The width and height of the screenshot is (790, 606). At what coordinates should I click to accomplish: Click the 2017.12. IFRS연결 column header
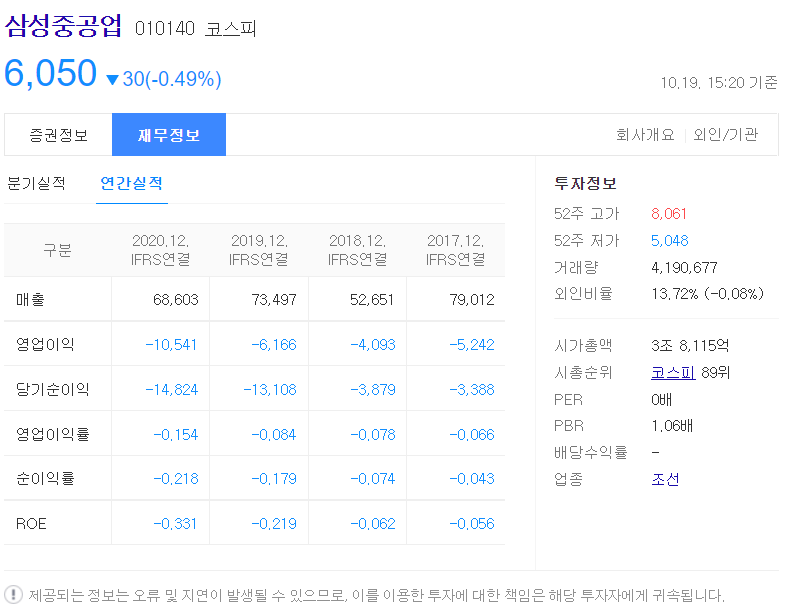pos(455,250)
